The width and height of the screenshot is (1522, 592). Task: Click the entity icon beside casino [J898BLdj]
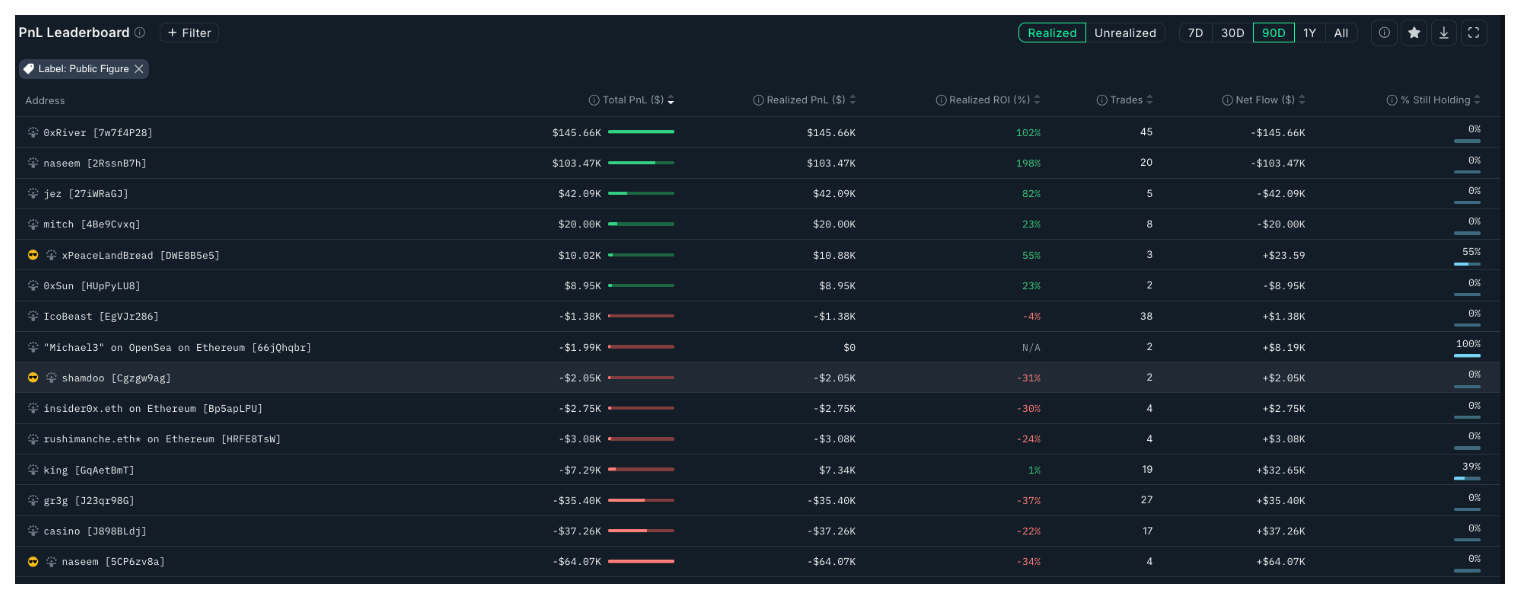click(x=33, y=531)
